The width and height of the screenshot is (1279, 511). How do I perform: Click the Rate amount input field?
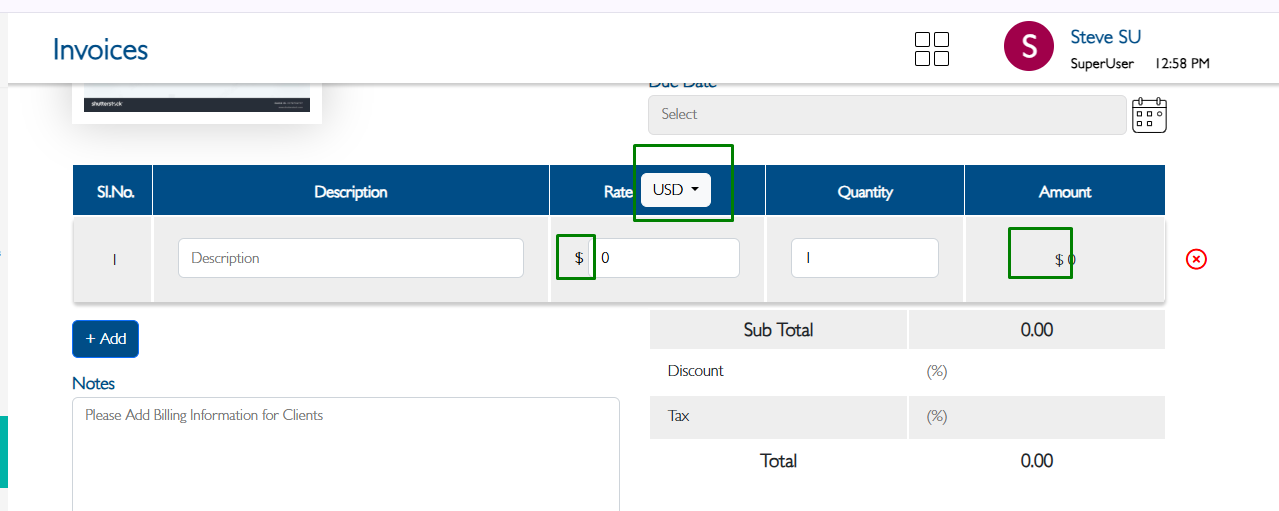click(x=666, y=258)
